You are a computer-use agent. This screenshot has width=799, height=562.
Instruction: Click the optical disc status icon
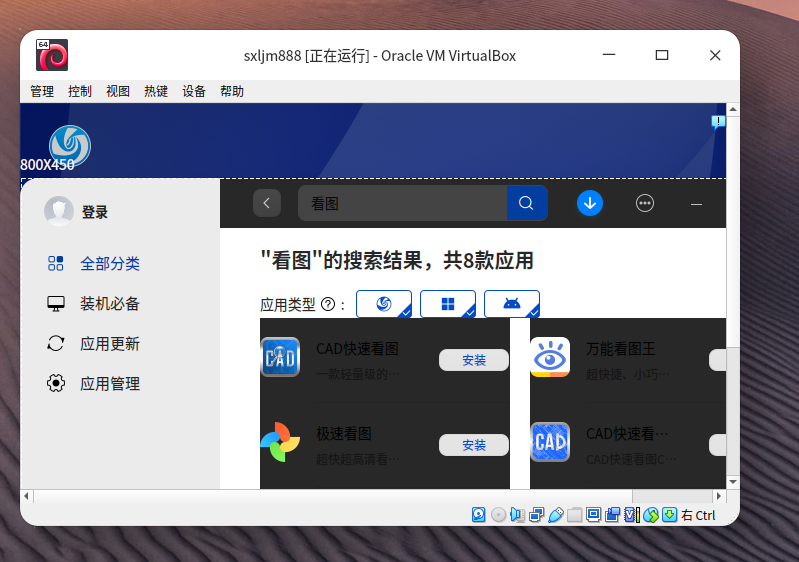[x=498, y=515]
